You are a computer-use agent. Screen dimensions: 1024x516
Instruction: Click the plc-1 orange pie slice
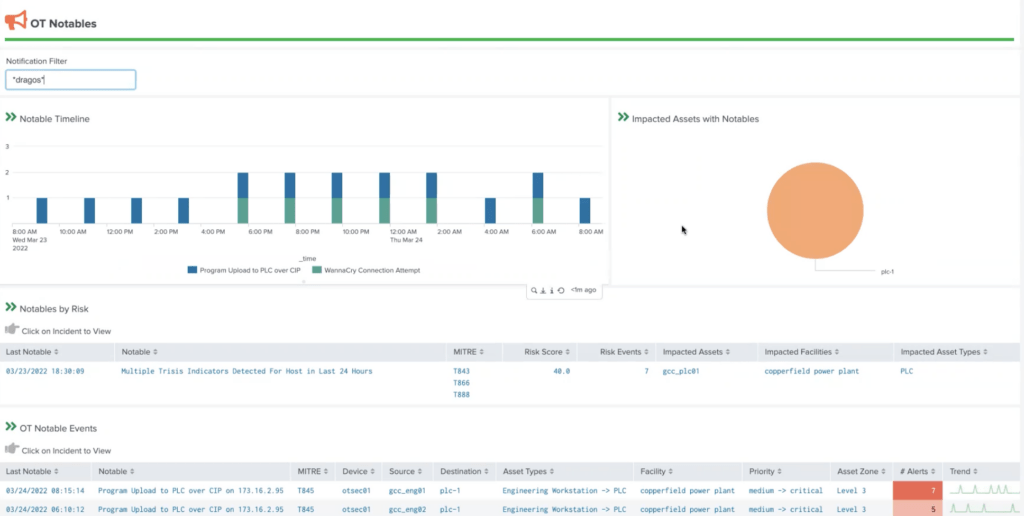[x=815, y=210]
